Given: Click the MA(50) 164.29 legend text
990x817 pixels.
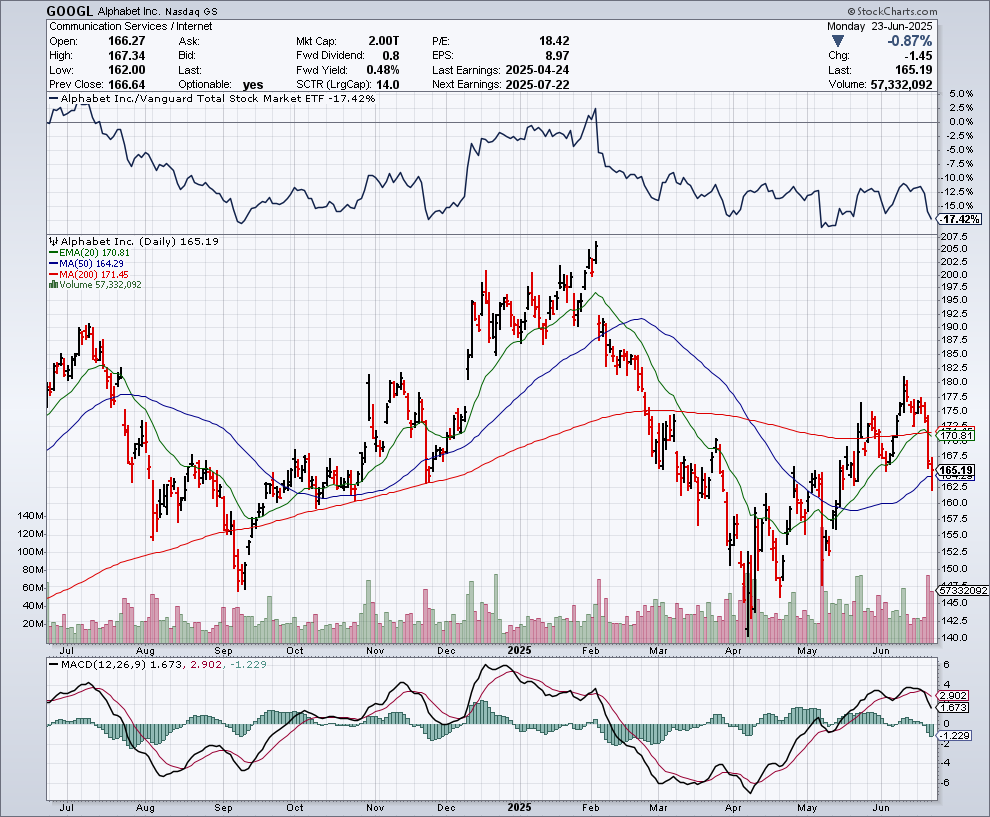Looking at the screenshot, I should [92, 263].
